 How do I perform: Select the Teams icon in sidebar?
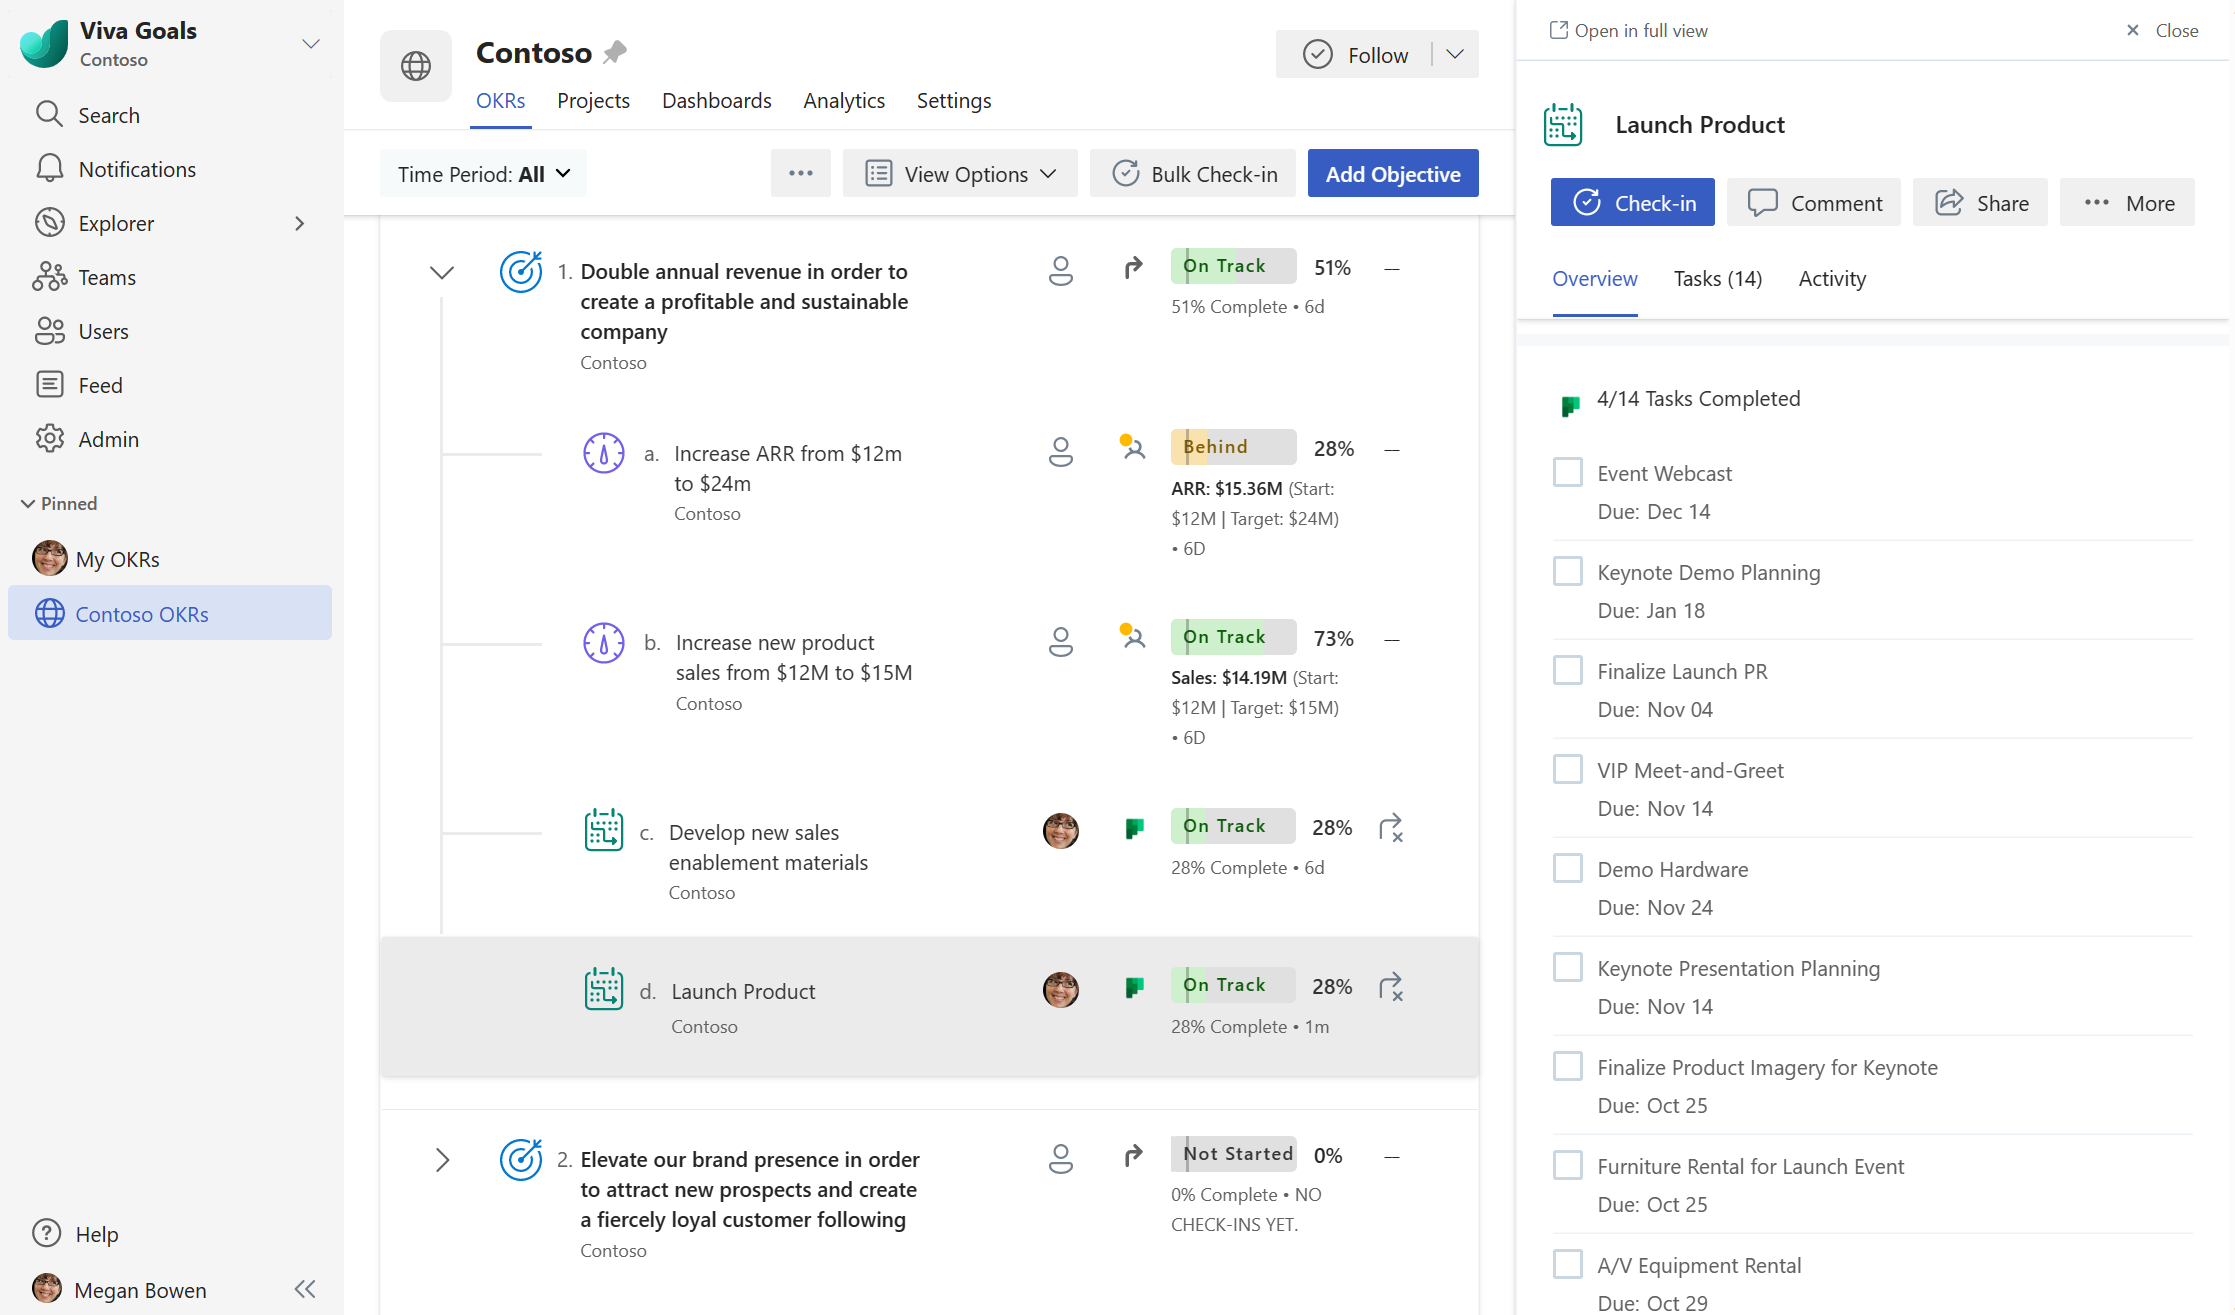pos(50,277)
